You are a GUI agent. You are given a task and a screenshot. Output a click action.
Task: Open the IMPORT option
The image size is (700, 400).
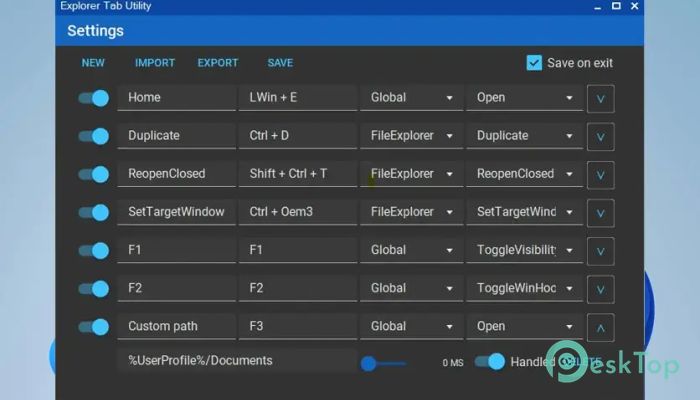155,63
